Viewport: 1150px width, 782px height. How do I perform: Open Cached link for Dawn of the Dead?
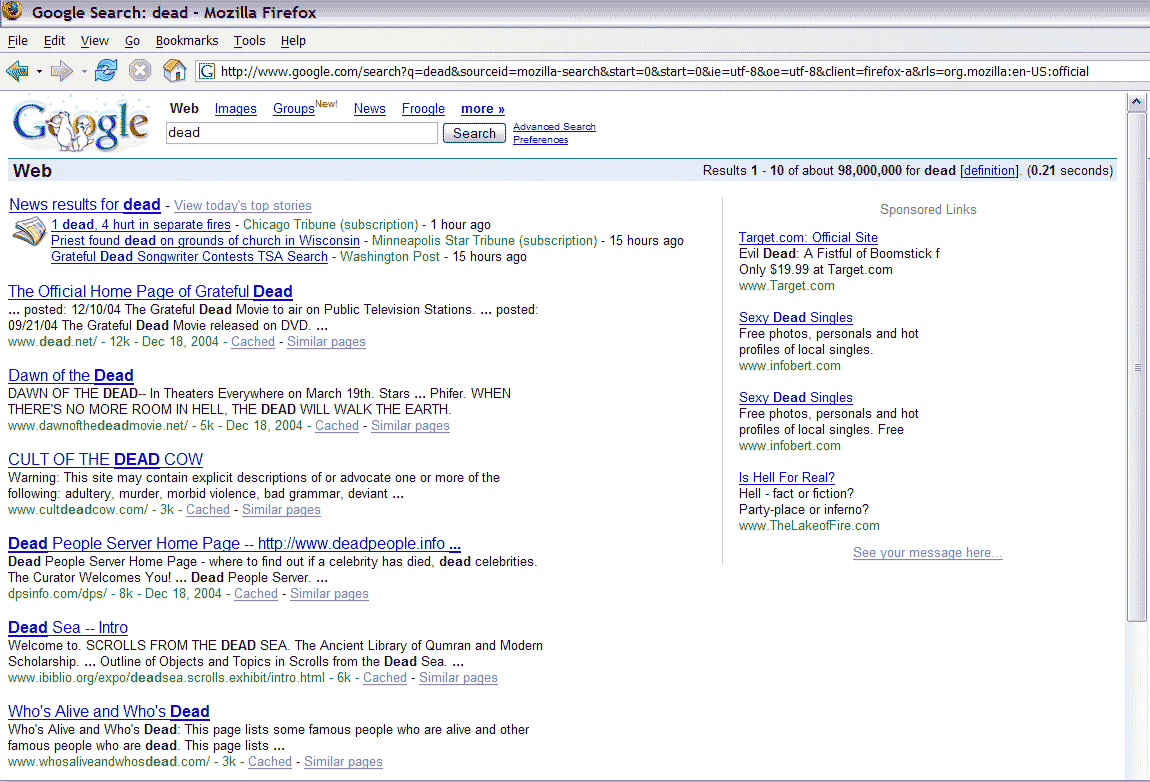[x=336, y=426]
